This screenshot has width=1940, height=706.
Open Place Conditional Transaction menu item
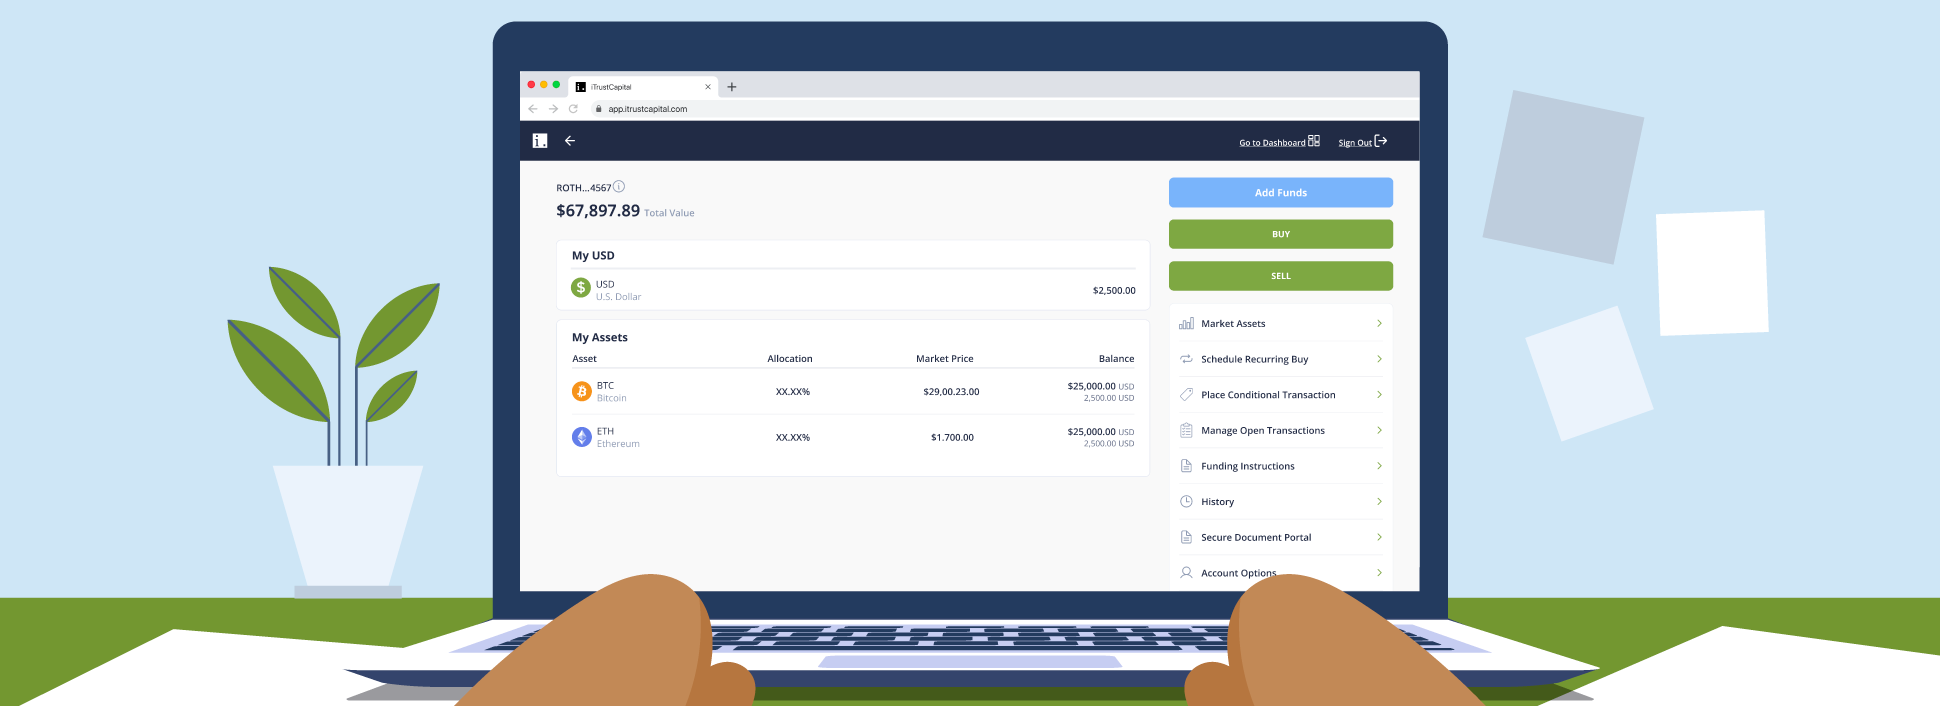1267,395
